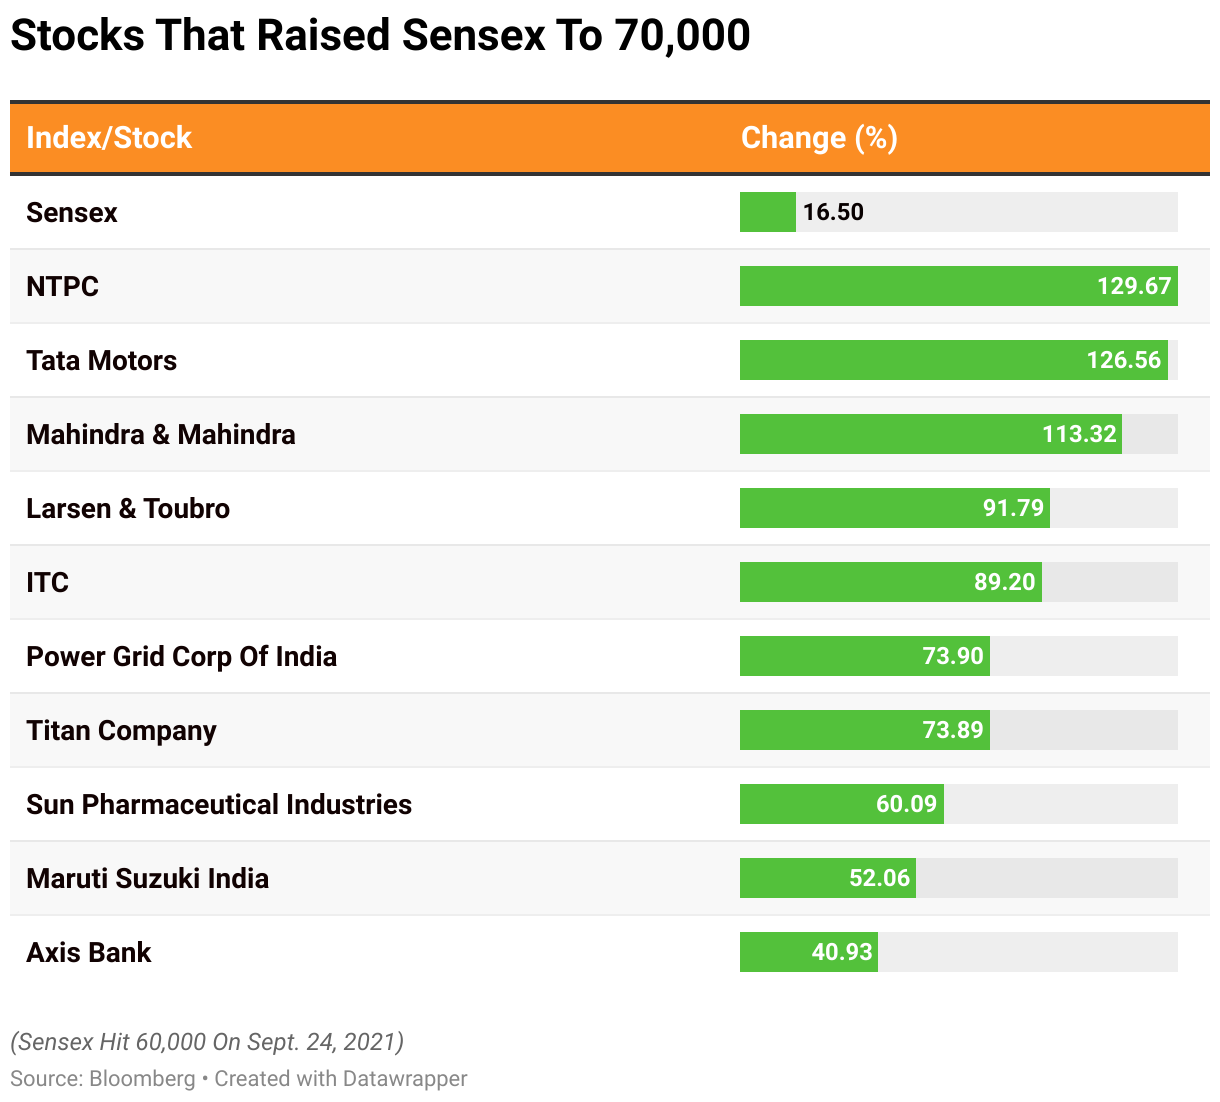This screenshot has width=1220, height=1102.
Task: Click the NTPC stock name
Action: (x=63, y=287)
